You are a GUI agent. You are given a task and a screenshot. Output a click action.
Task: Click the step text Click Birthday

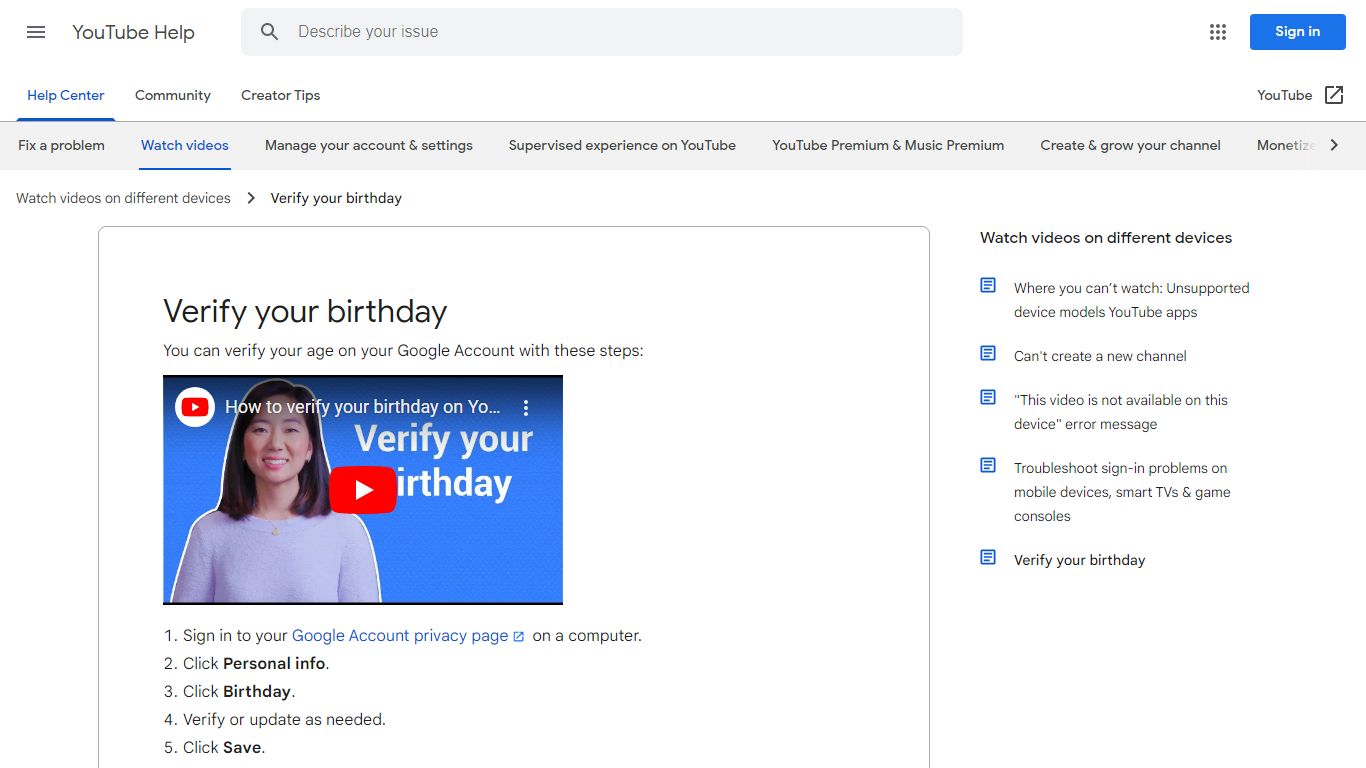click(x=239, y=692)
